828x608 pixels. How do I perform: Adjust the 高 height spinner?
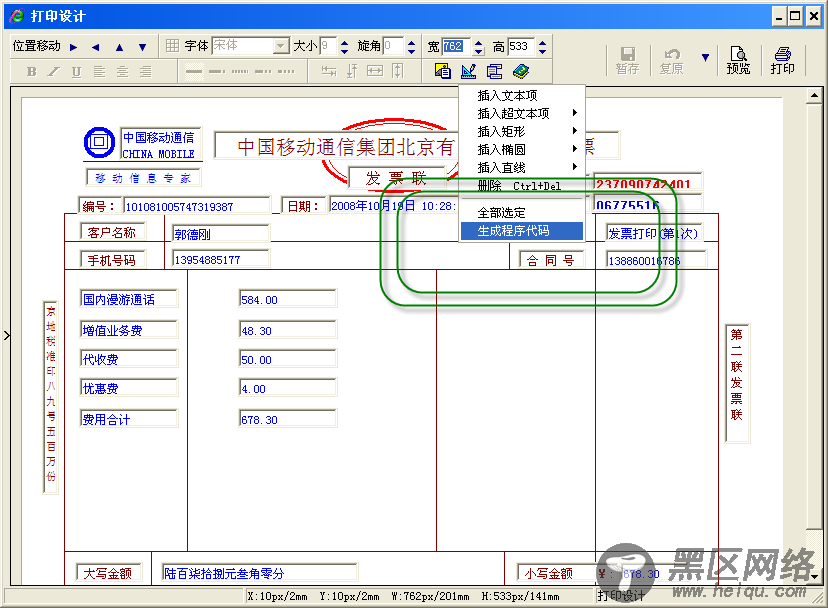[x=542, y=46]
